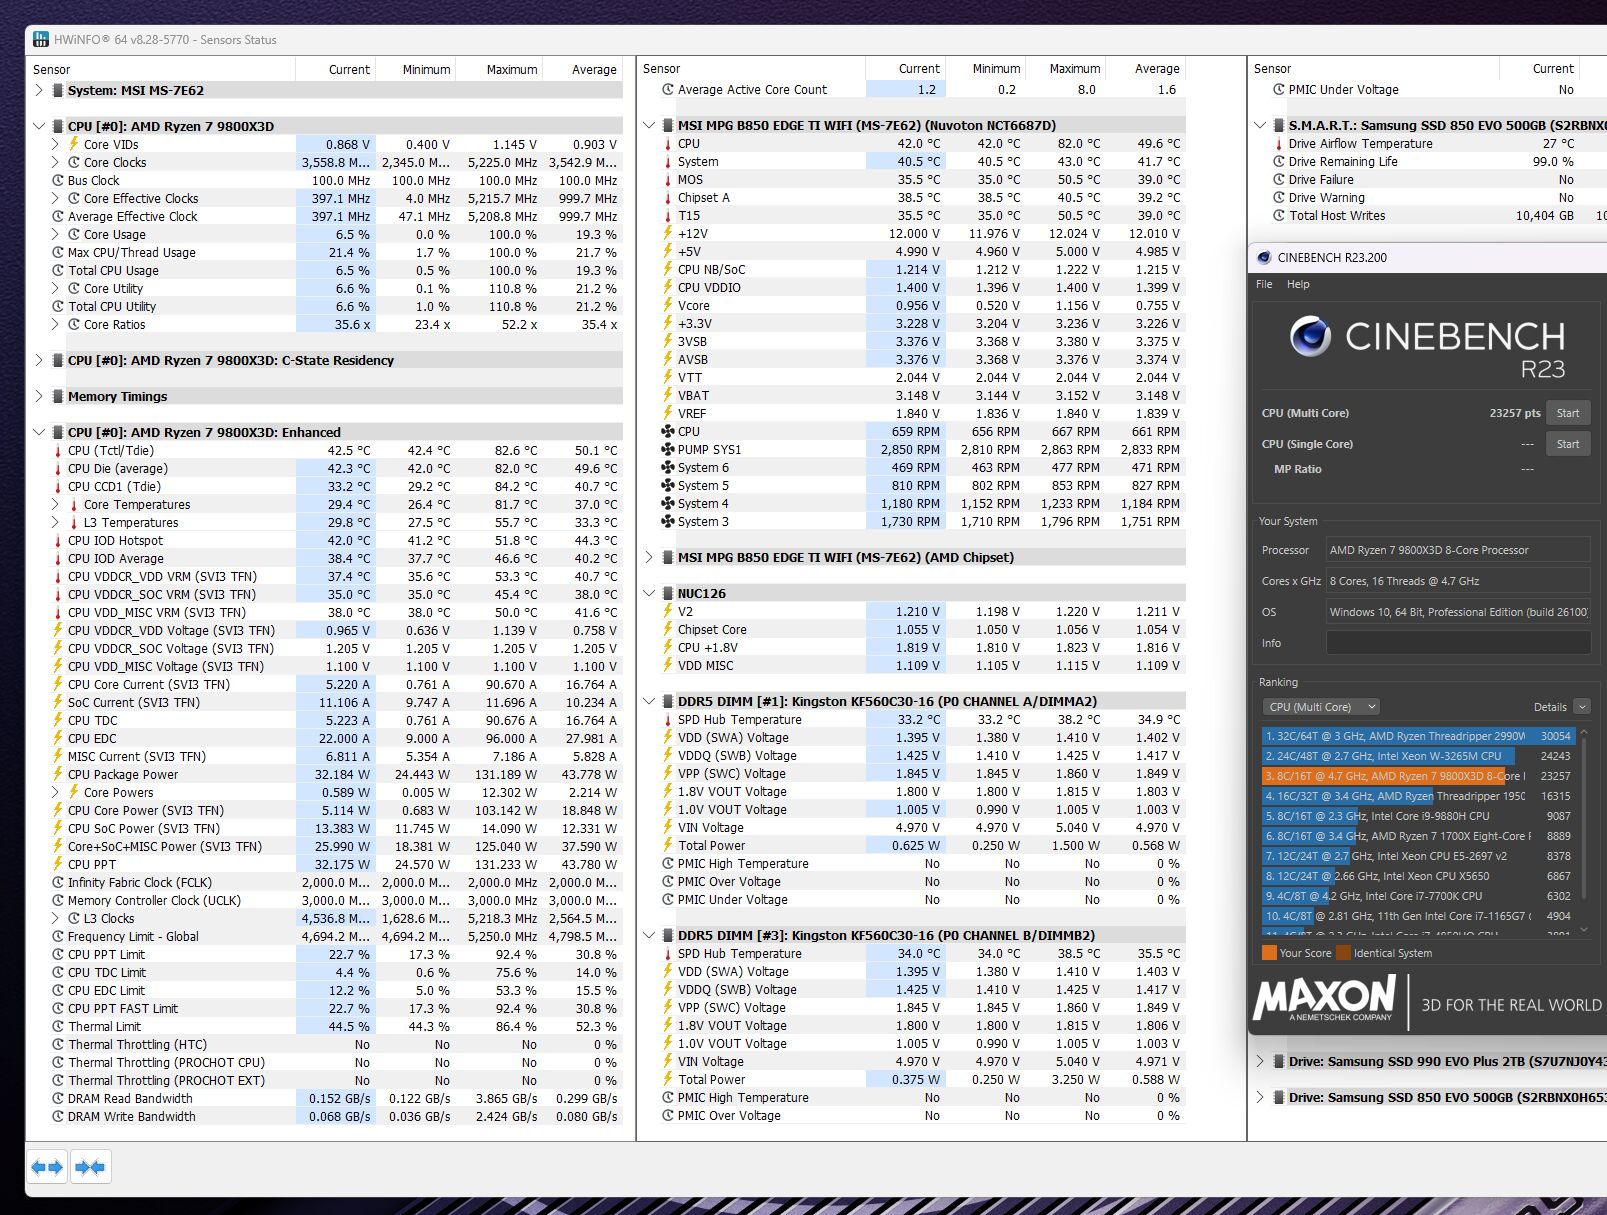Click the fan icon beside PUMP SYS1

[668, 449]
